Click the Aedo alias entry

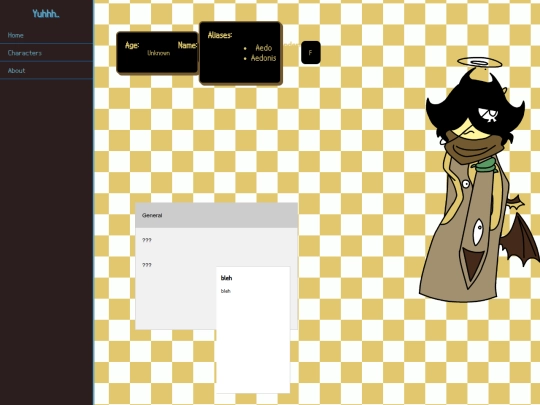point(263,48)
